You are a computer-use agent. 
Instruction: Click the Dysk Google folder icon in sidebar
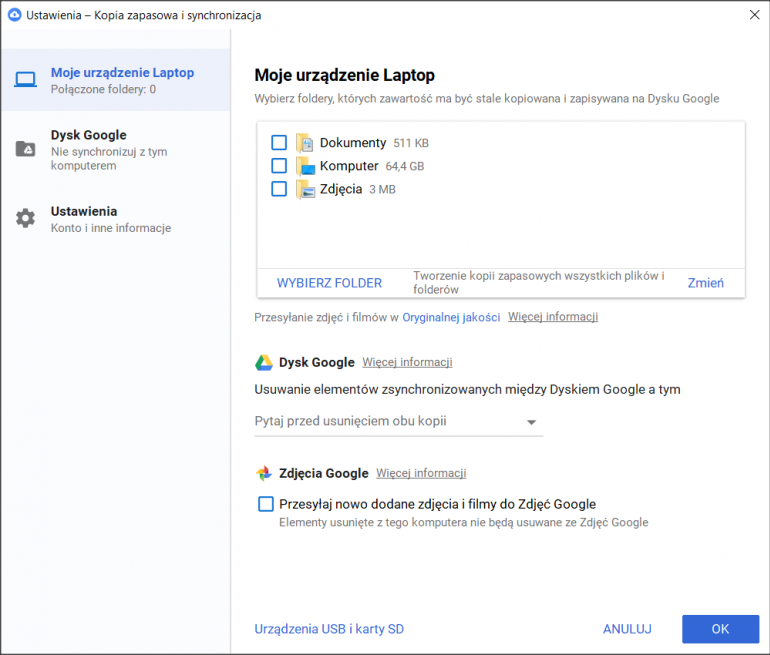click(25, 149)
